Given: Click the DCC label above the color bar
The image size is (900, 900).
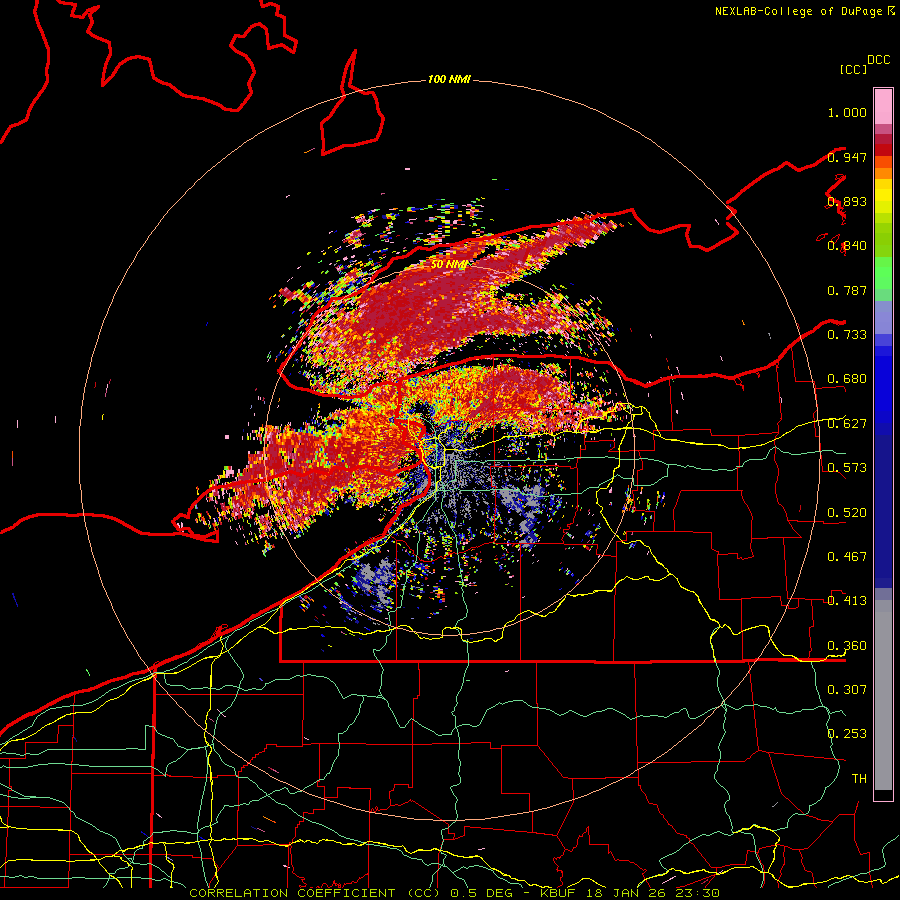Looking at the screenshot, I should click(x=879, y=60).
